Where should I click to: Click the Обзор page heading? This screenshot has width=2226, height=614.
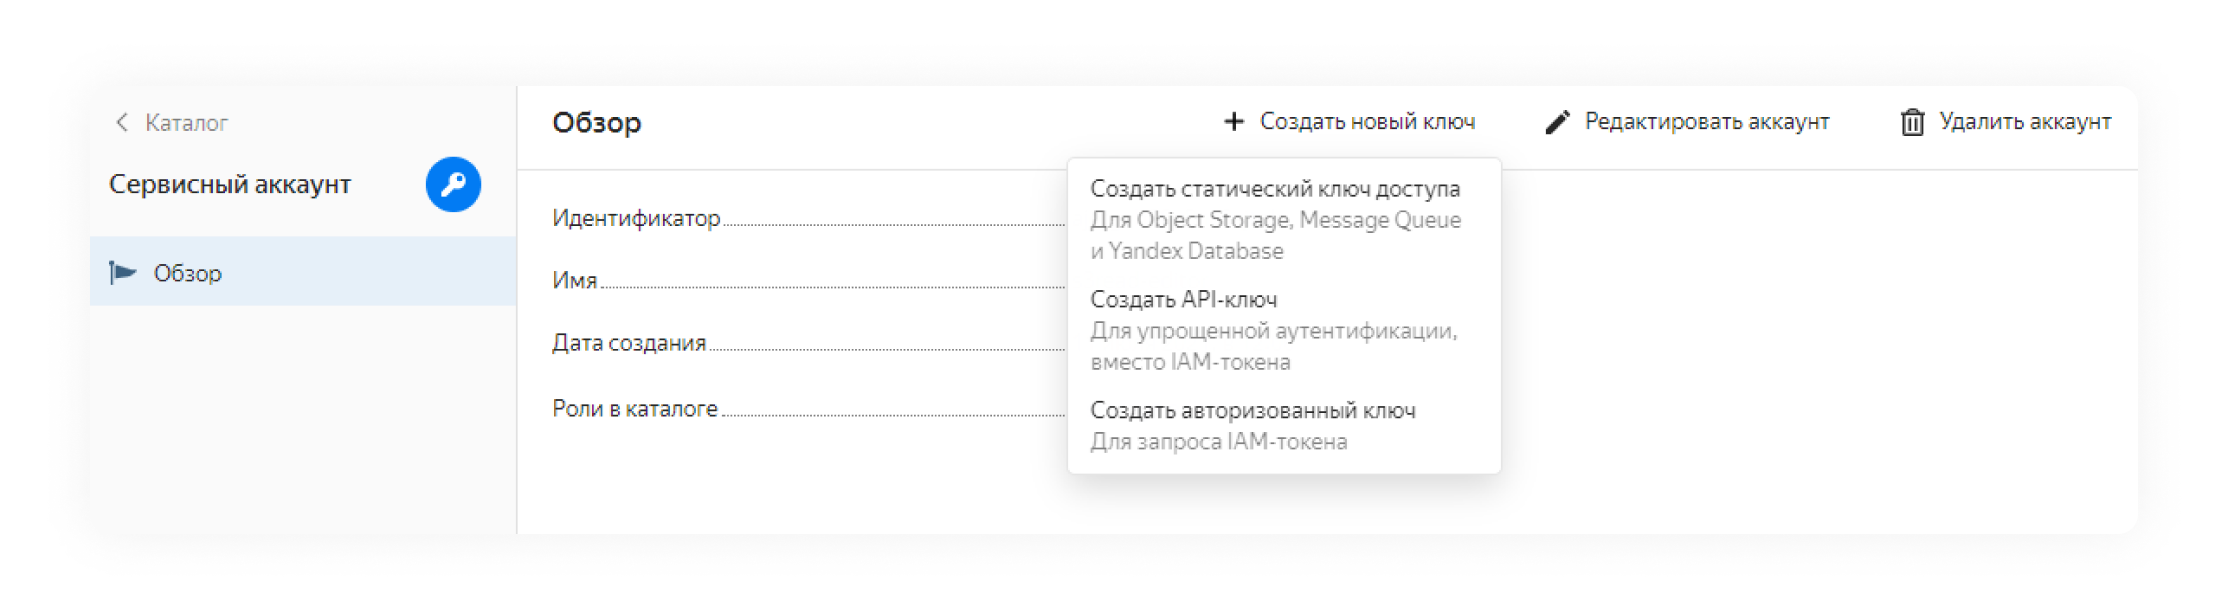596,122
